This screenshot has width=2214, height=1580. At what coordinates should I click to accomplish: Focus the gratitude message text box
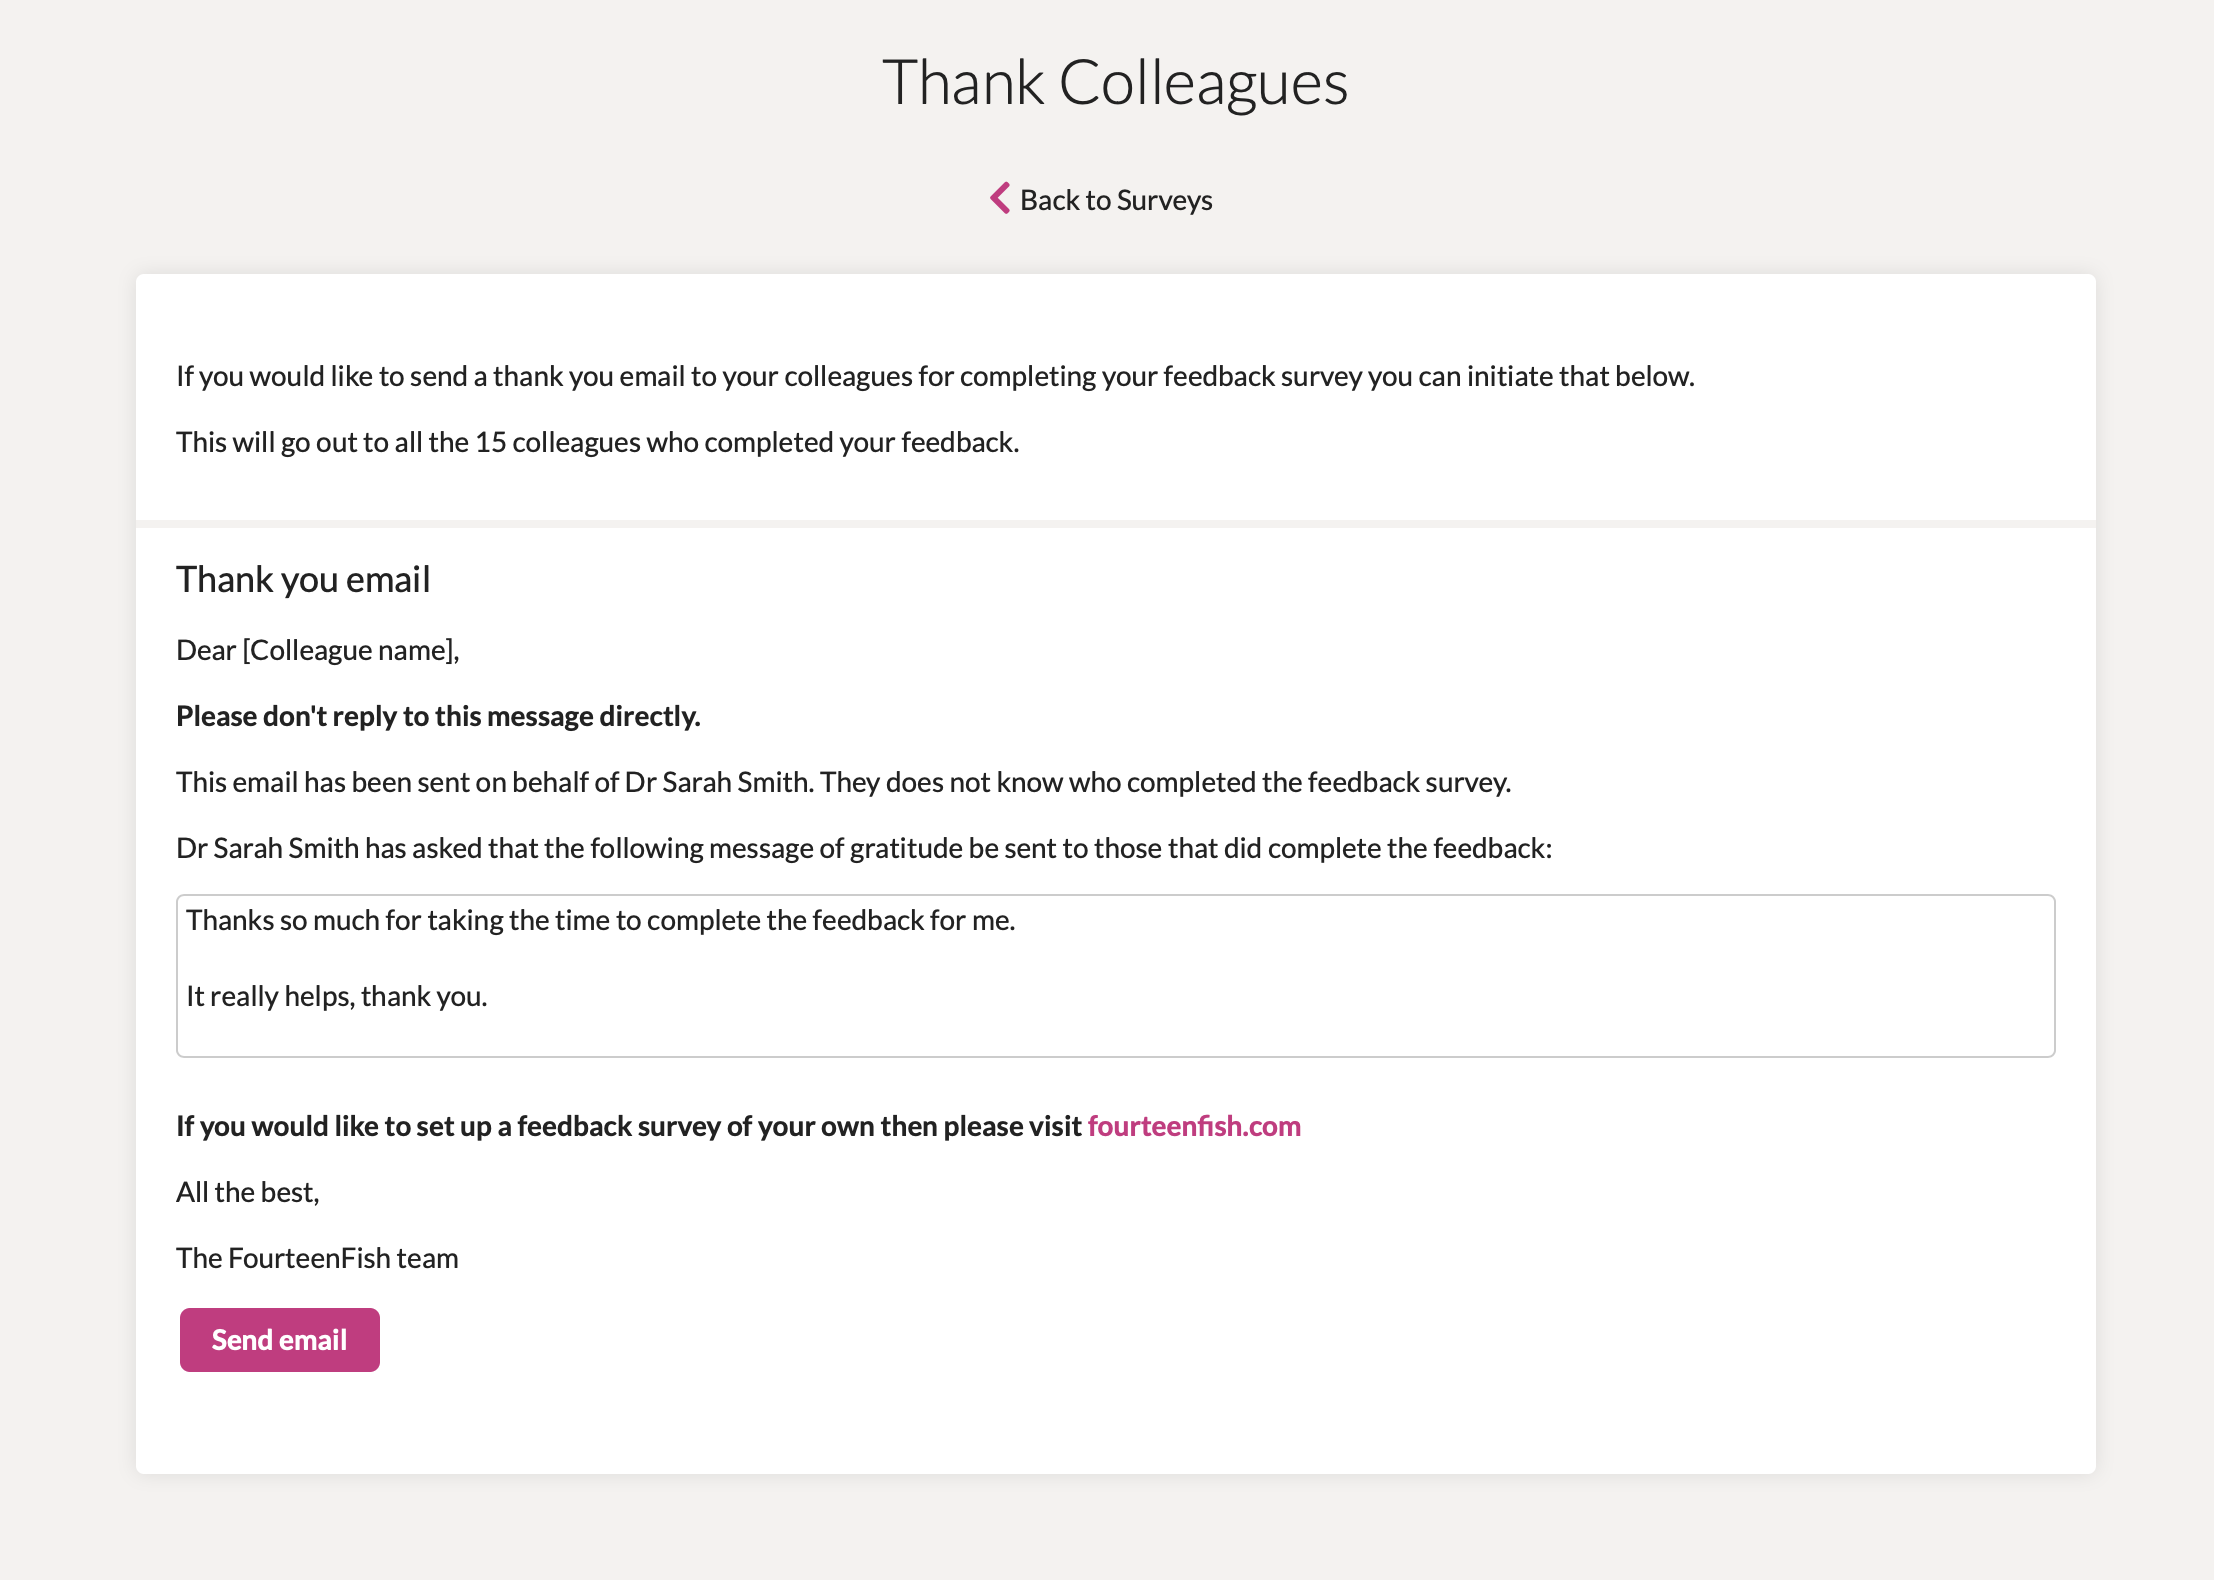pyautogui.click(x=1115, y=976)
